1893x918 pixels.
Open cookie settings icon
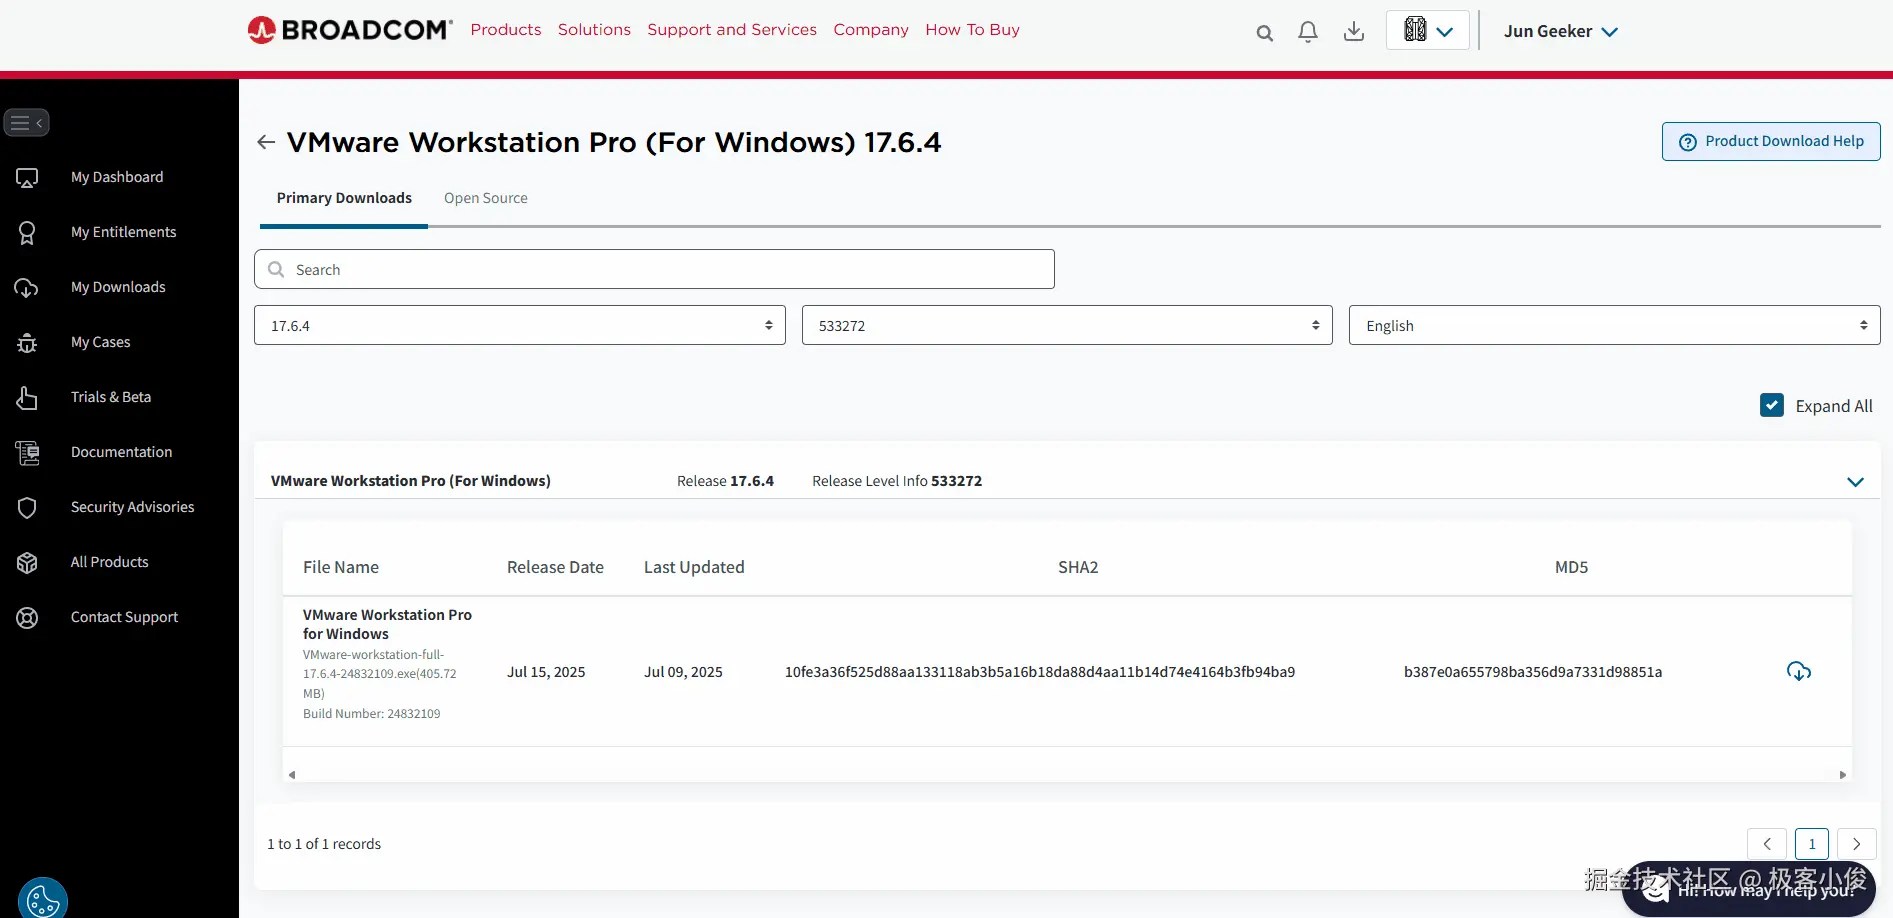(43, 898)
